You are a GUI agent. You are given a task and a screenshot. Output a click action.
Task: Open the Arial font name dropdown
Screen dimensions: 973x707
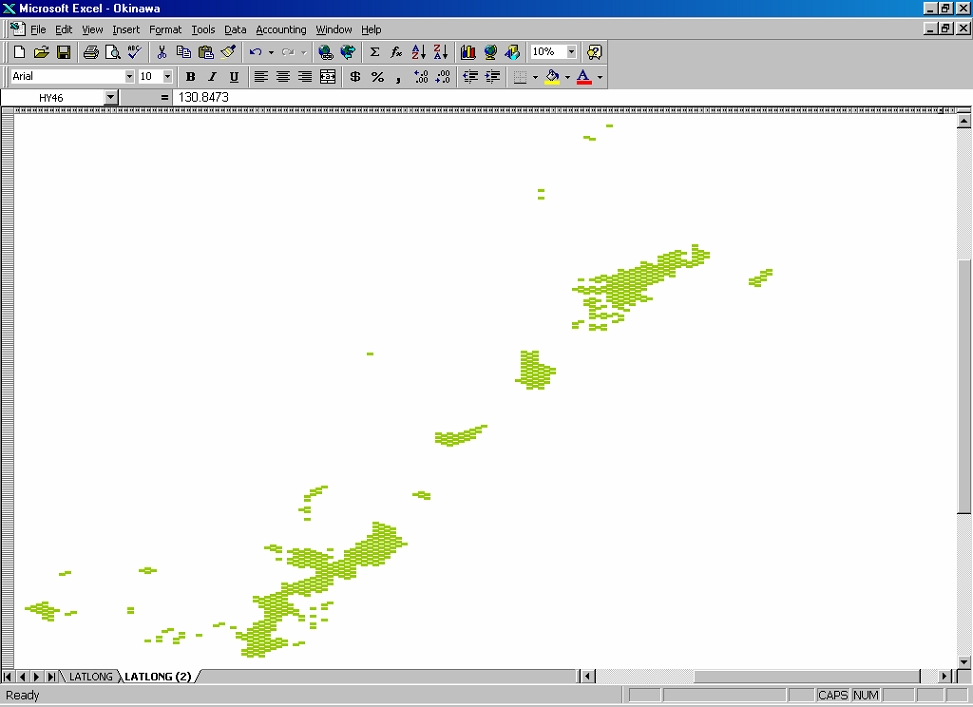[x=129, y=76]
